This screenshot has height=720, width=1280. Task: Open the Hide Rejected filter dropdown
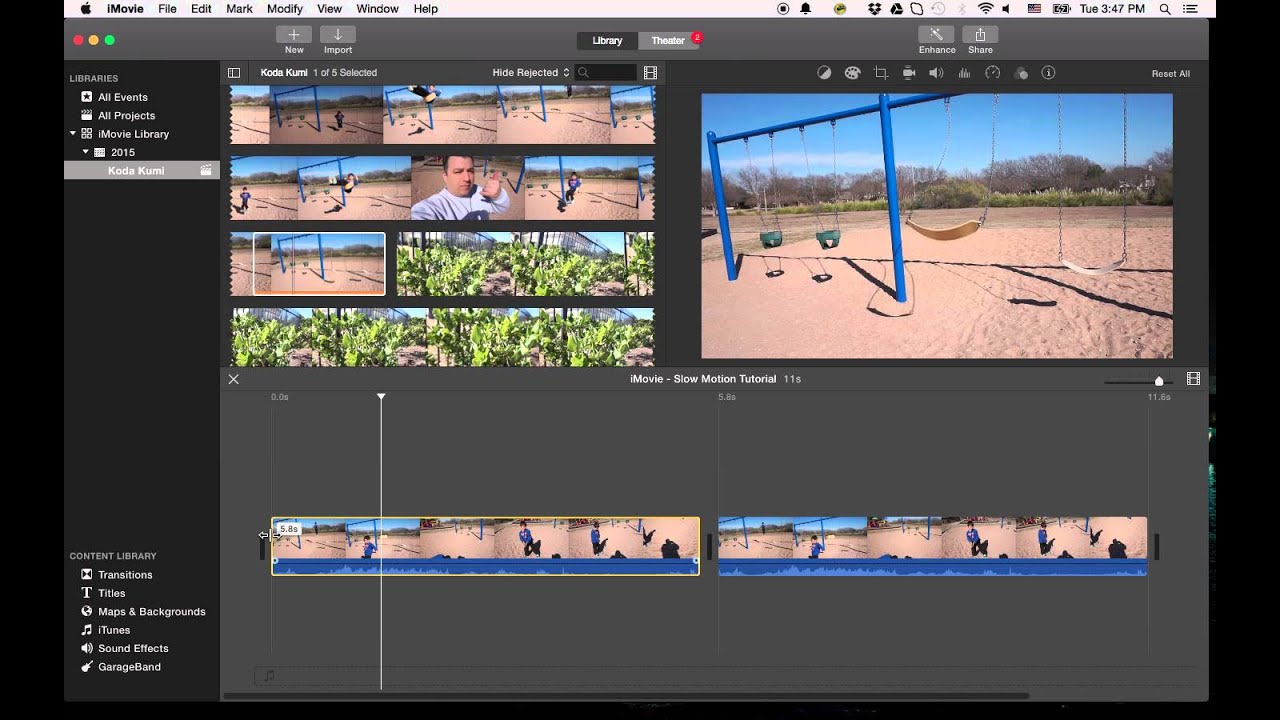[x=531, y=73]
